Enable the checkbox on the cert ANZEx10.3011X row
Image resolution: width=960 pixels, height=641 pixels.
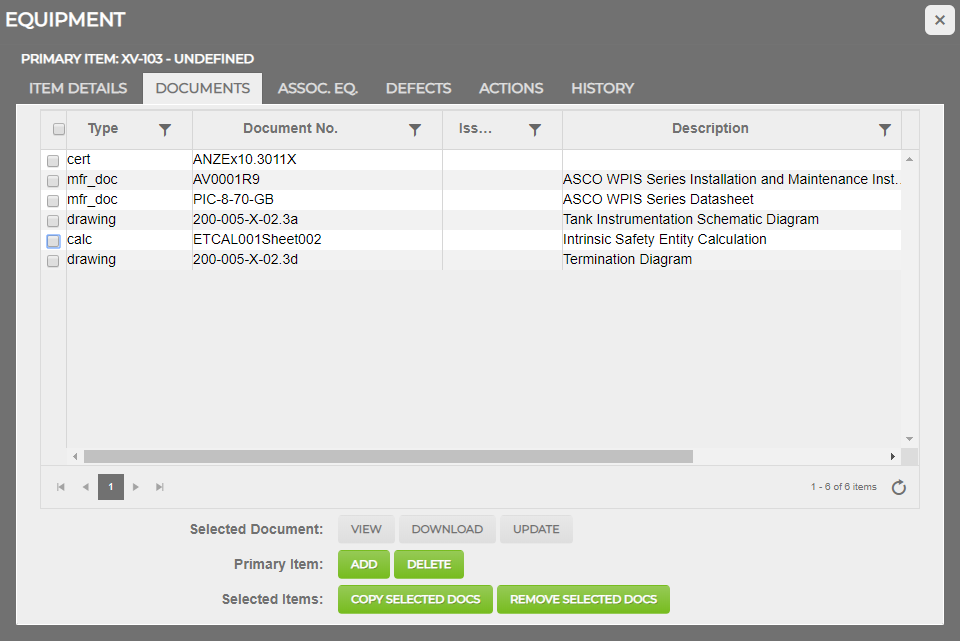click(x=52, y=160)
